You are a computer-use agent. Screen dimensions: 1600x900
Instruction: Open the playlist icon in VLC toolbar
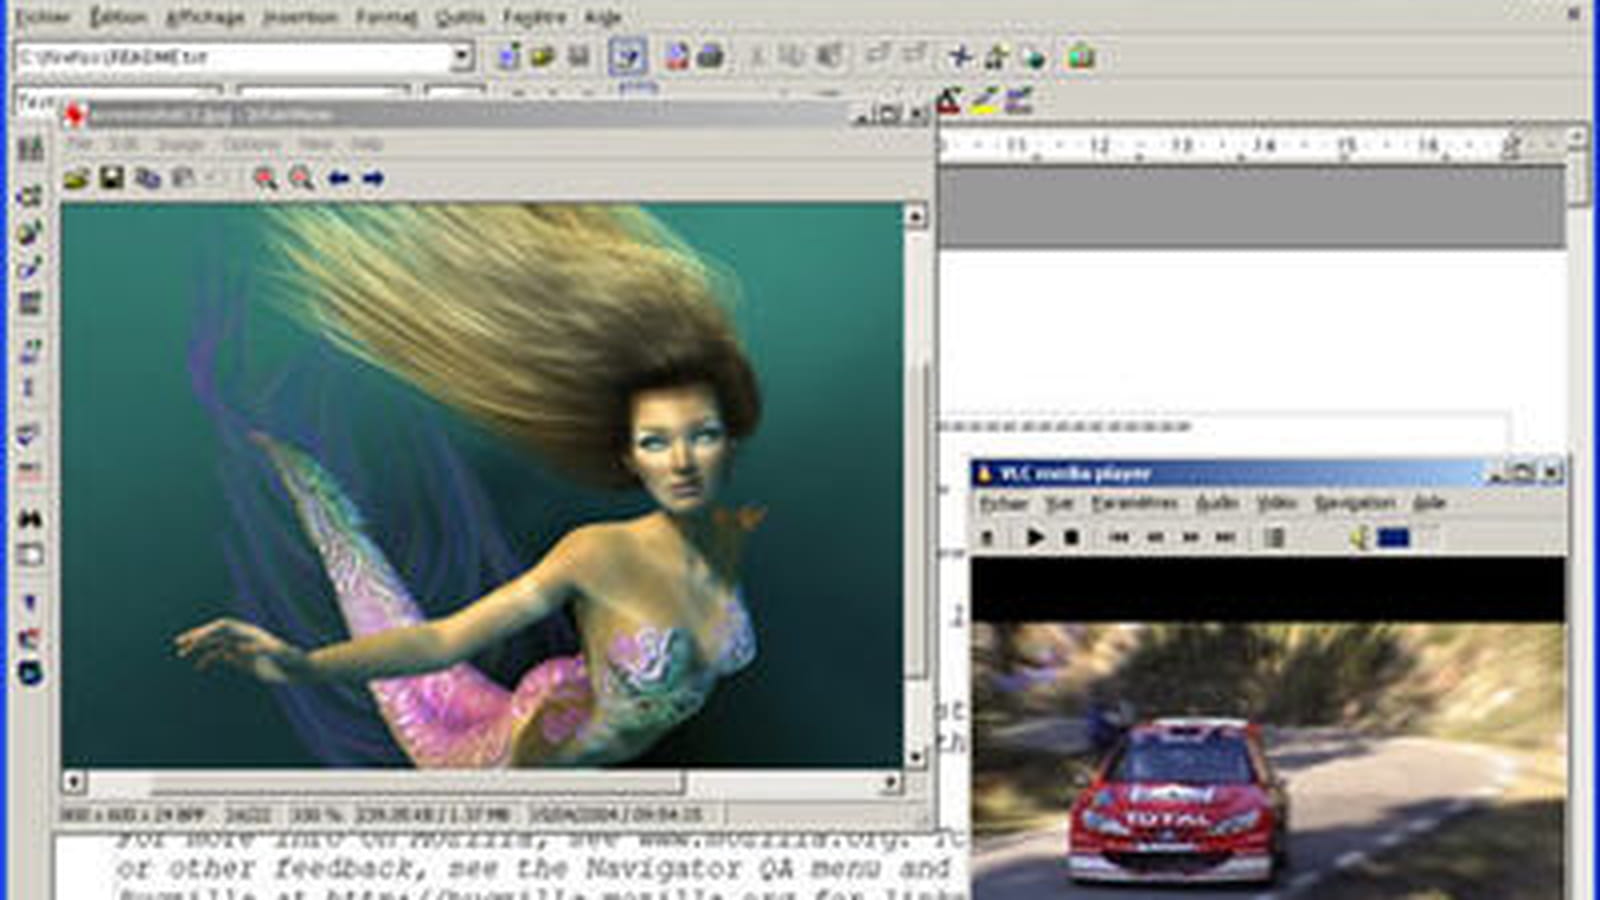pos(1274,538)
